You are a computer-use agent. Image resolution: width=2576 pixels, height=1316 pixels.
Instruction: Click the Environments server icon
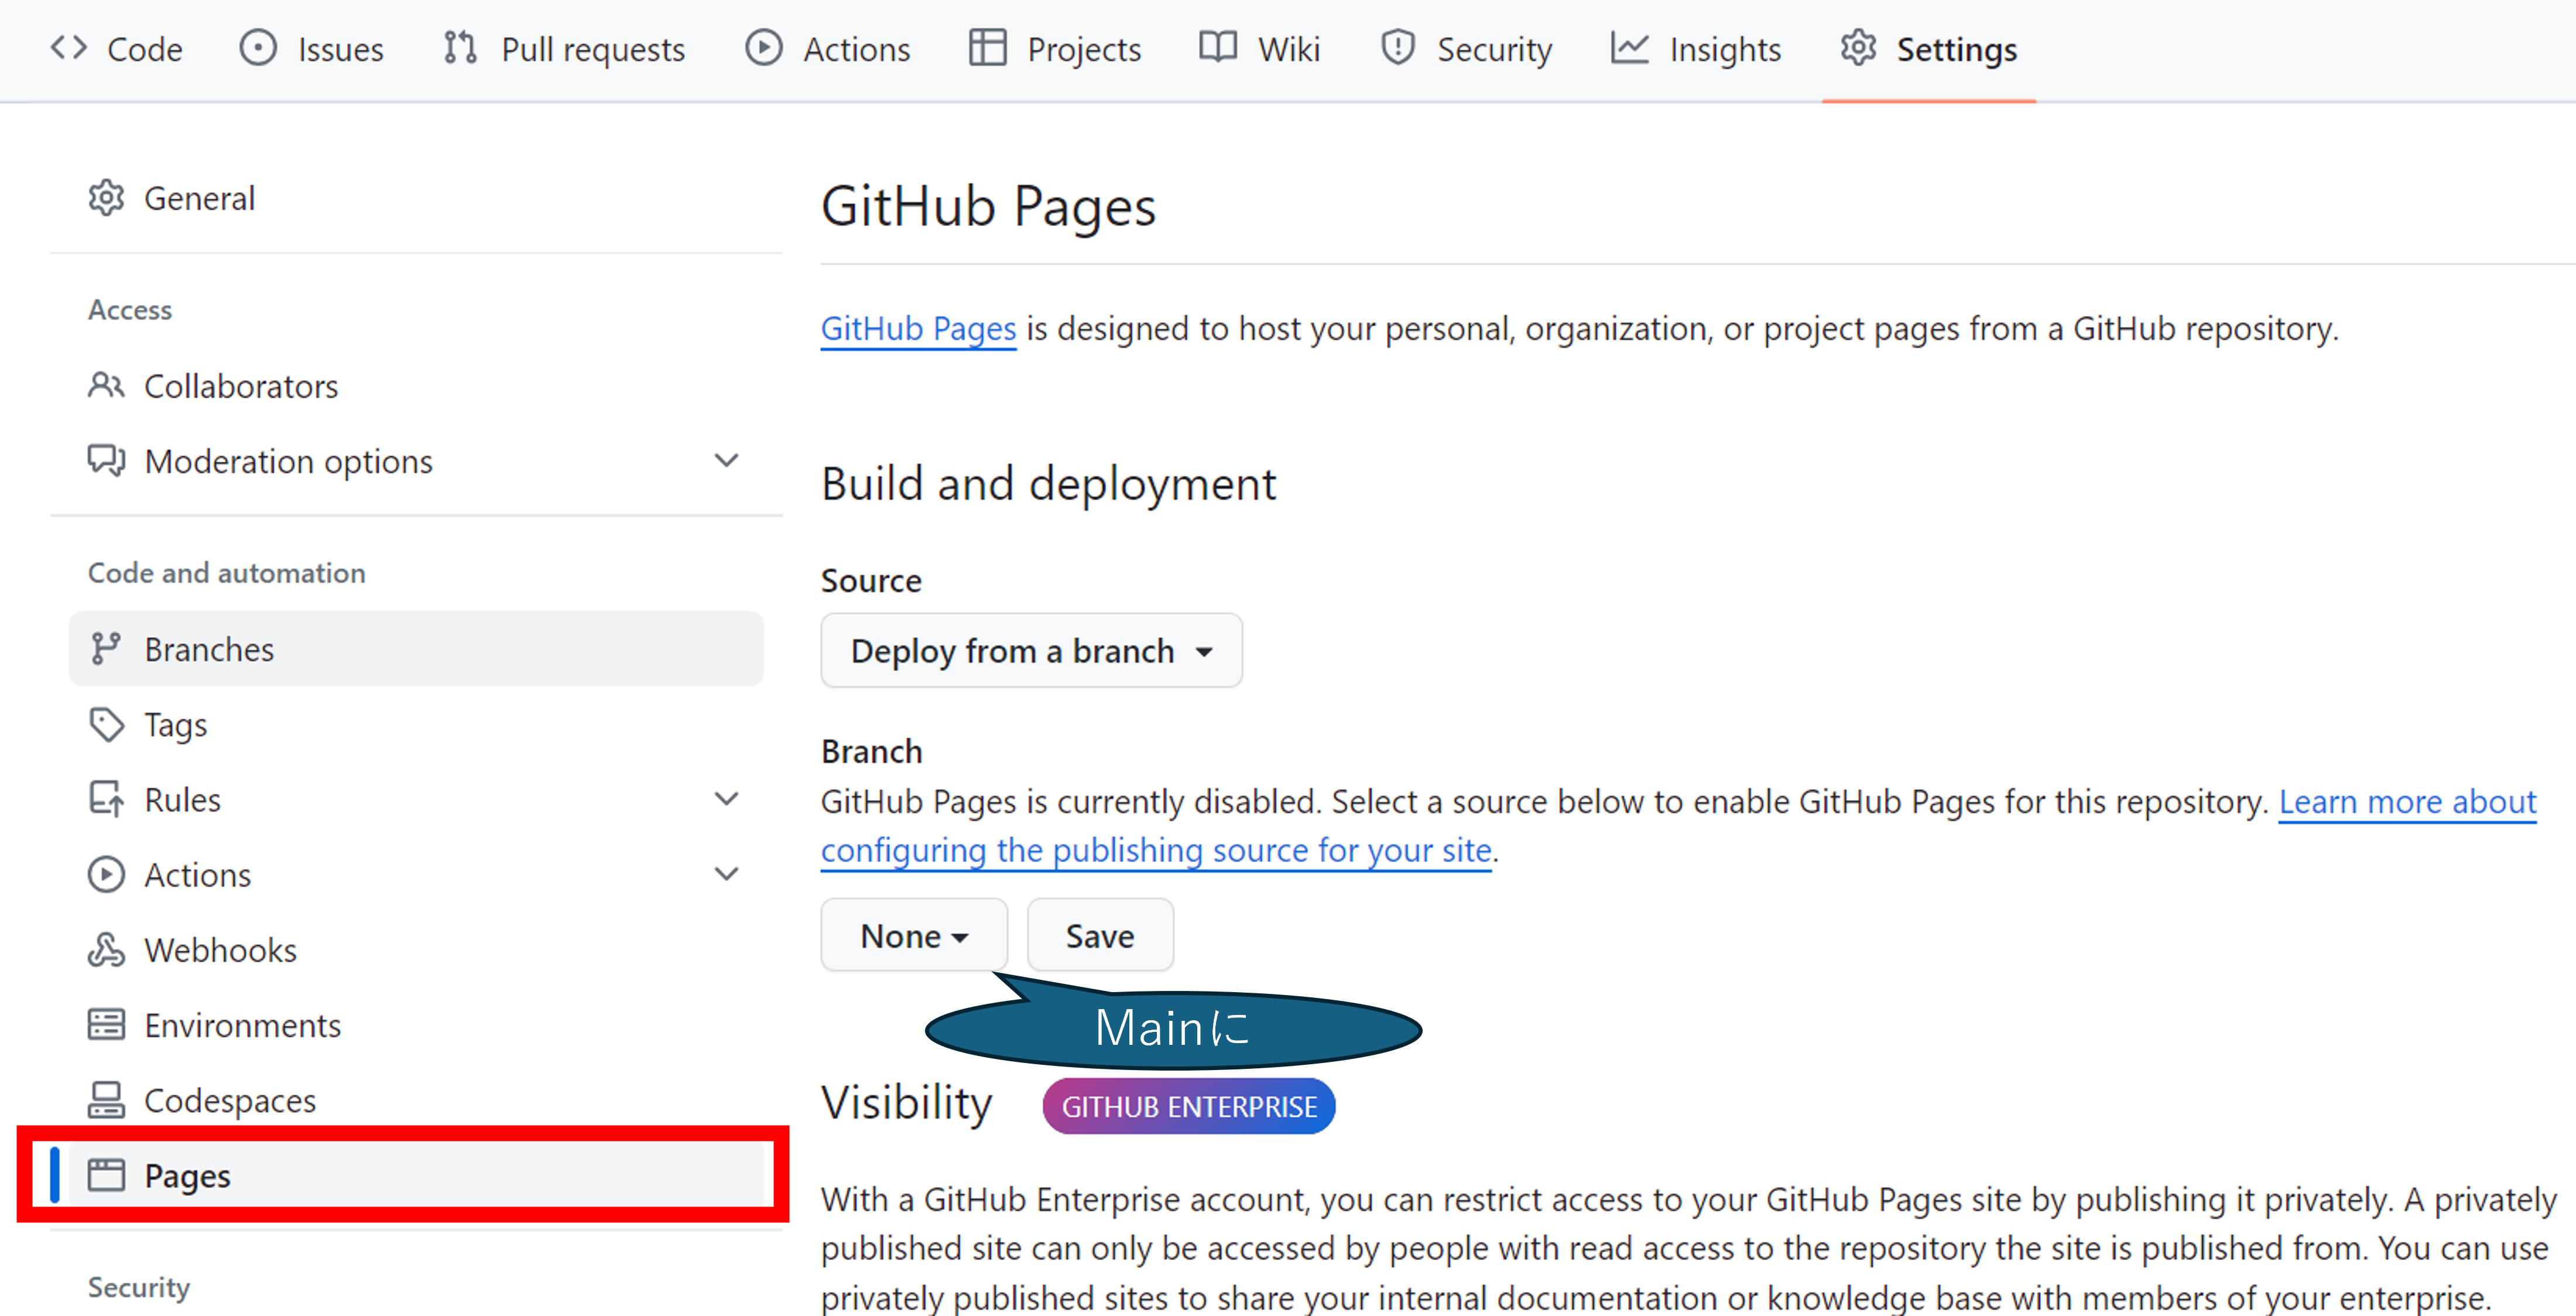tap(106, 1025)
